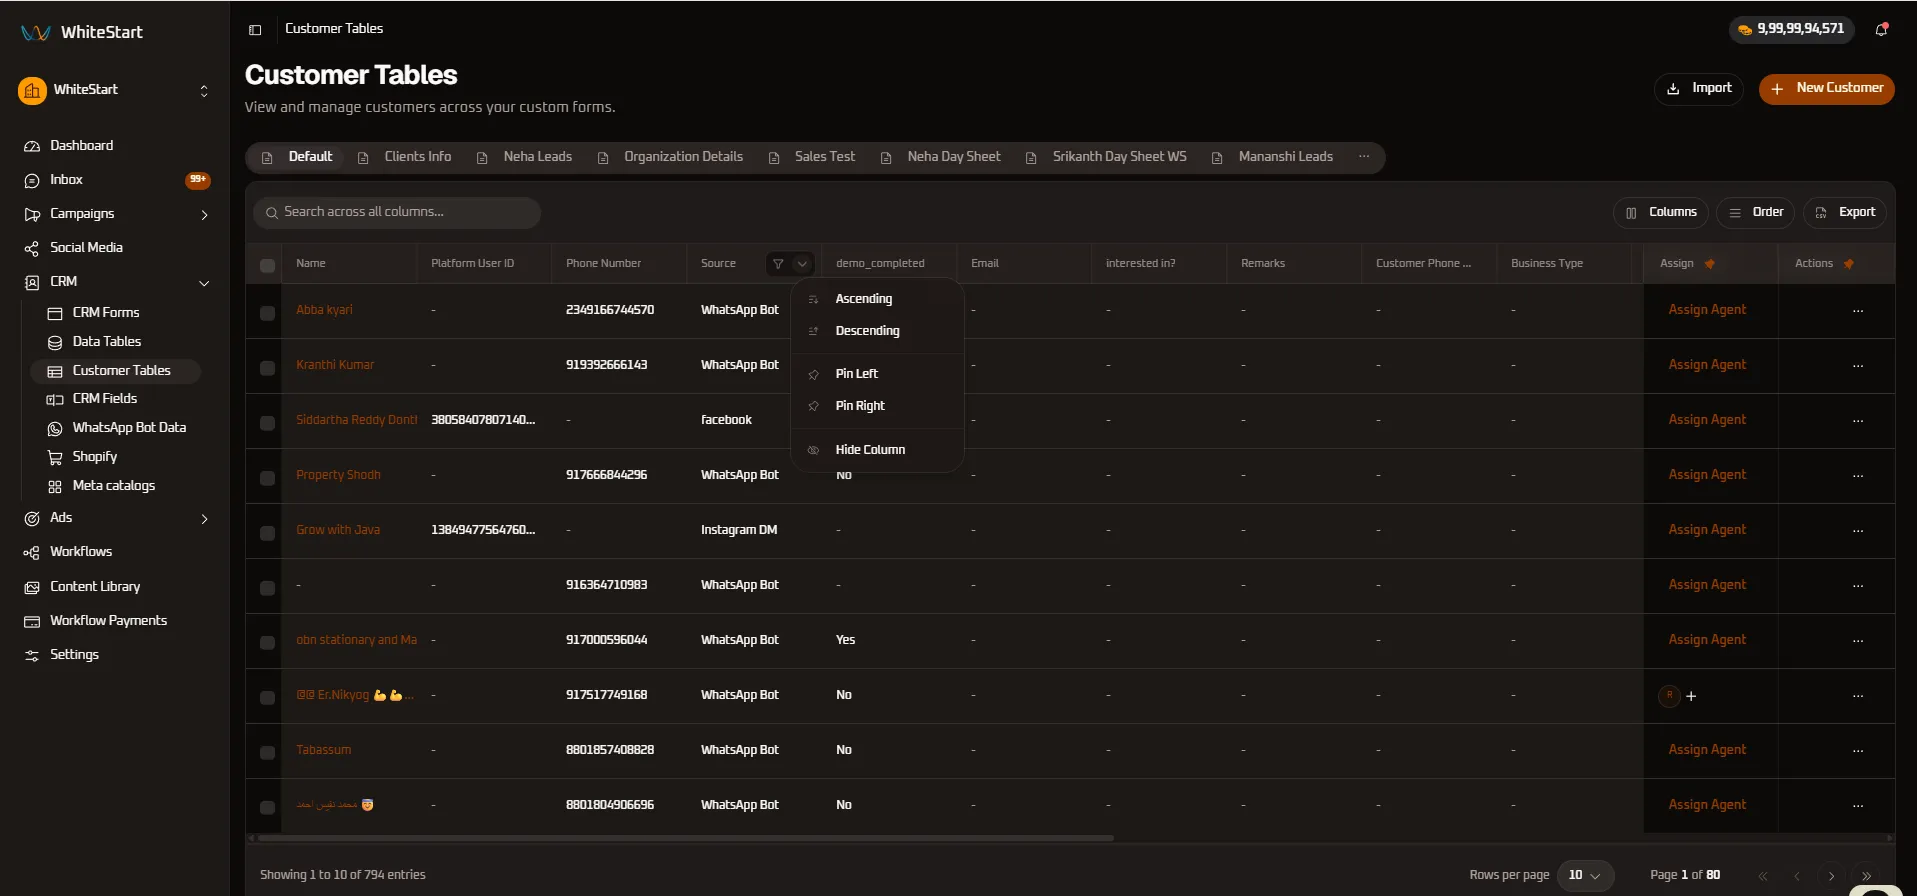Select the Kranthi Kumar row checkbox
This screenshot has height=896, width=1917.
(267, 368)
